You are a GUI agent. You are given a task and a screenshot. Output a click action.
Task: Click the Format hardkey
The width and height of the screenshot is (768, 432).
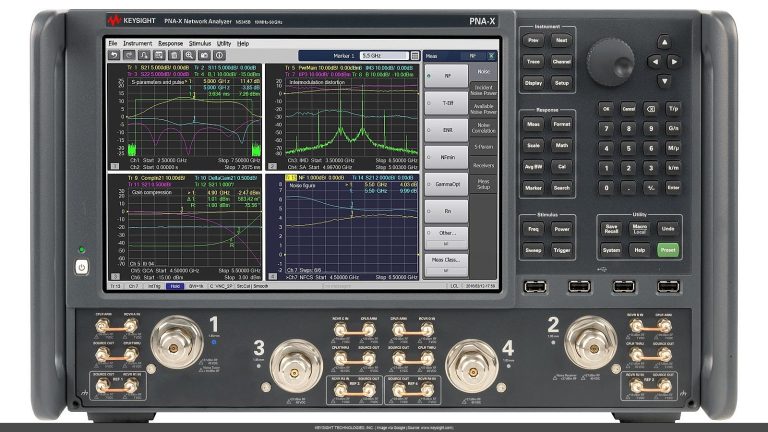561,124
